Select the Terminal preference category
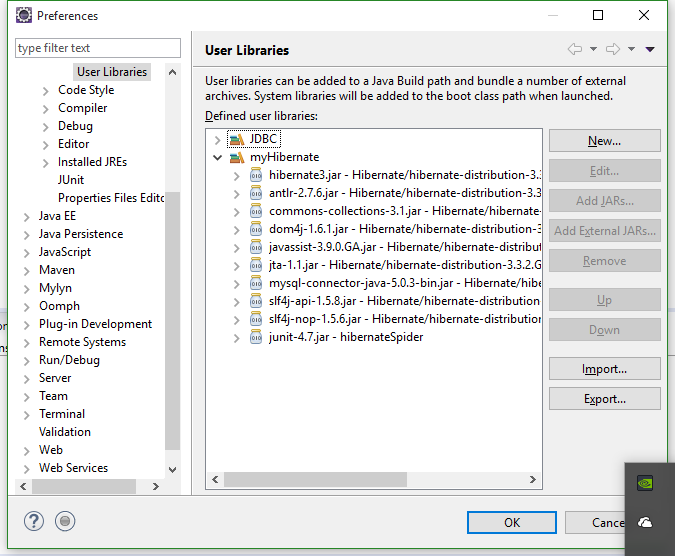Viewport: 675px width, 556px height. [62, 414]
